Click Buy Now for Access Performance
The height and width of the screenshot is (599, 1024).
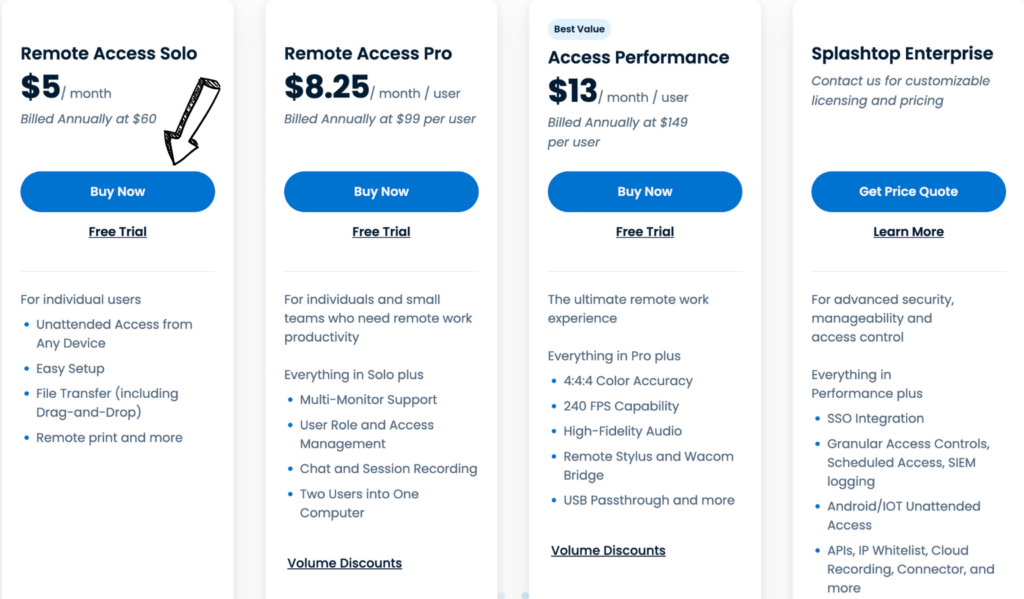pos(645,191)
